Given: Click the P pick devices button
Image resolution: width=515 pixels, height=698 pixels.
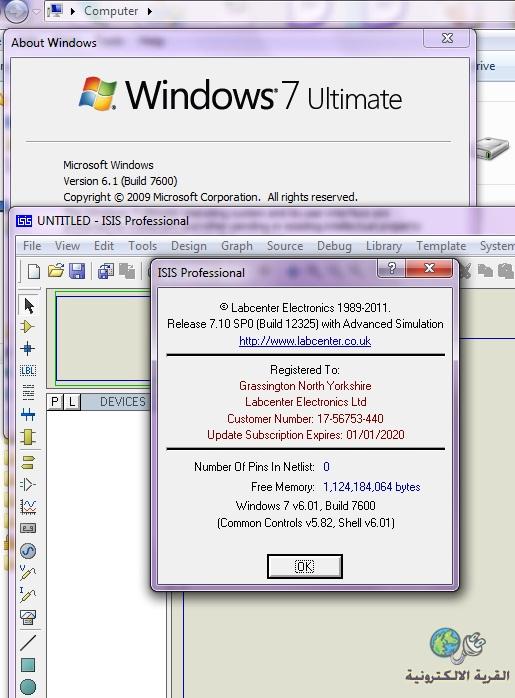Looking at the screenshot, I should (x=55, y=402).
